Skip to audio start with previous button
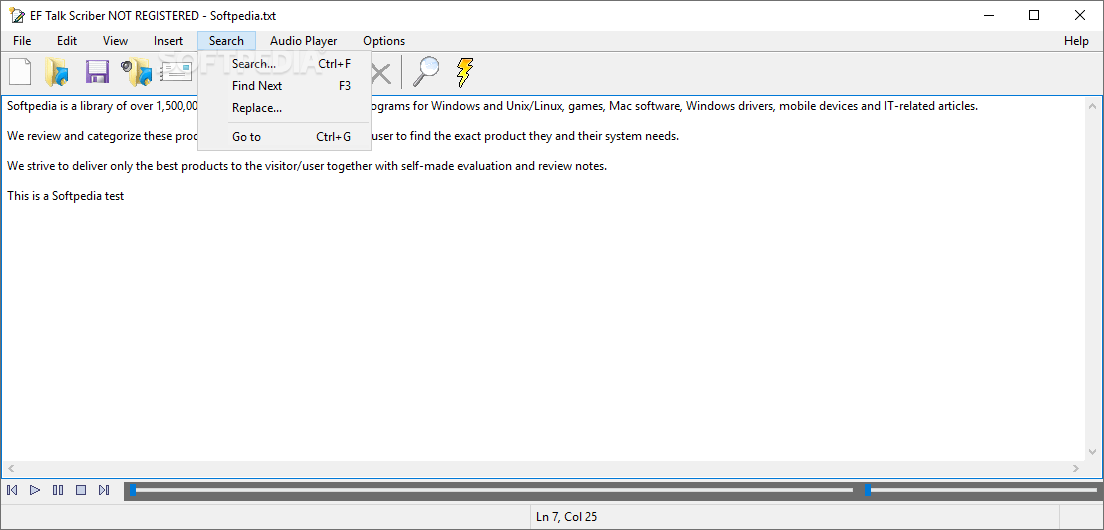 click(12, 490)
